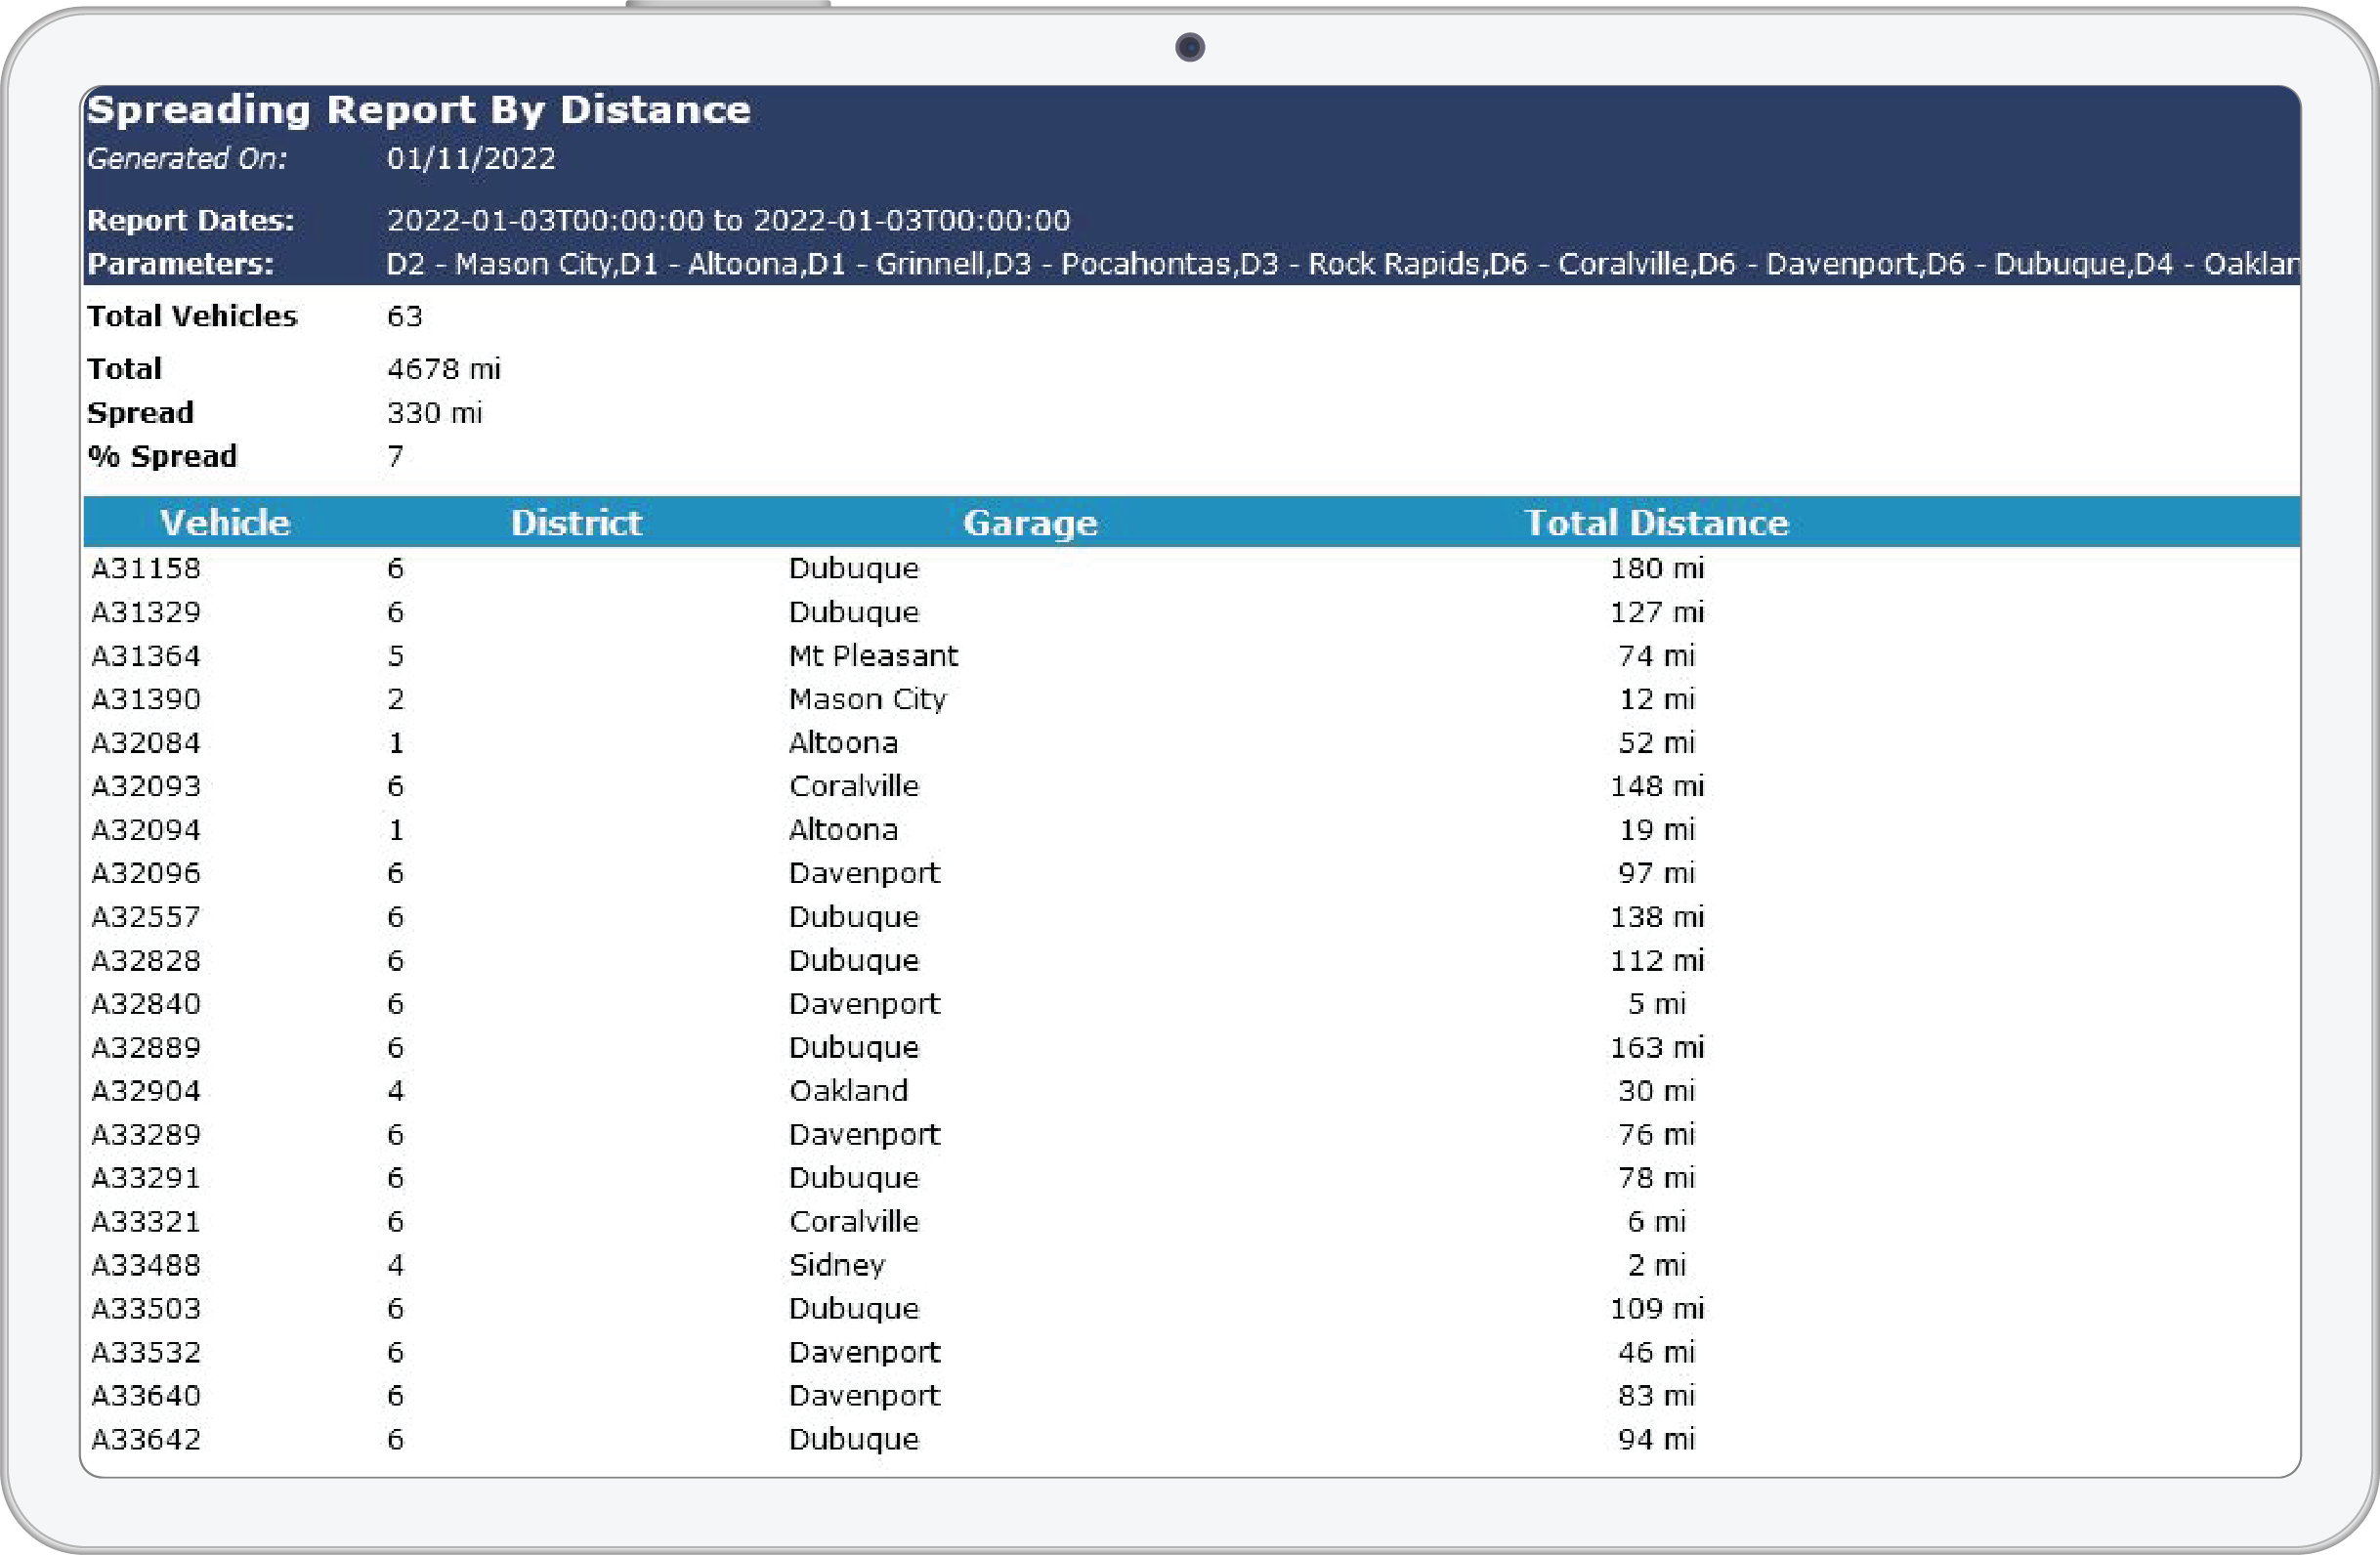Image resolution: width=2380 pixels, height=1555 pixels.
Task: Click the 138 mi distance cell
Action: (1657, 917)
